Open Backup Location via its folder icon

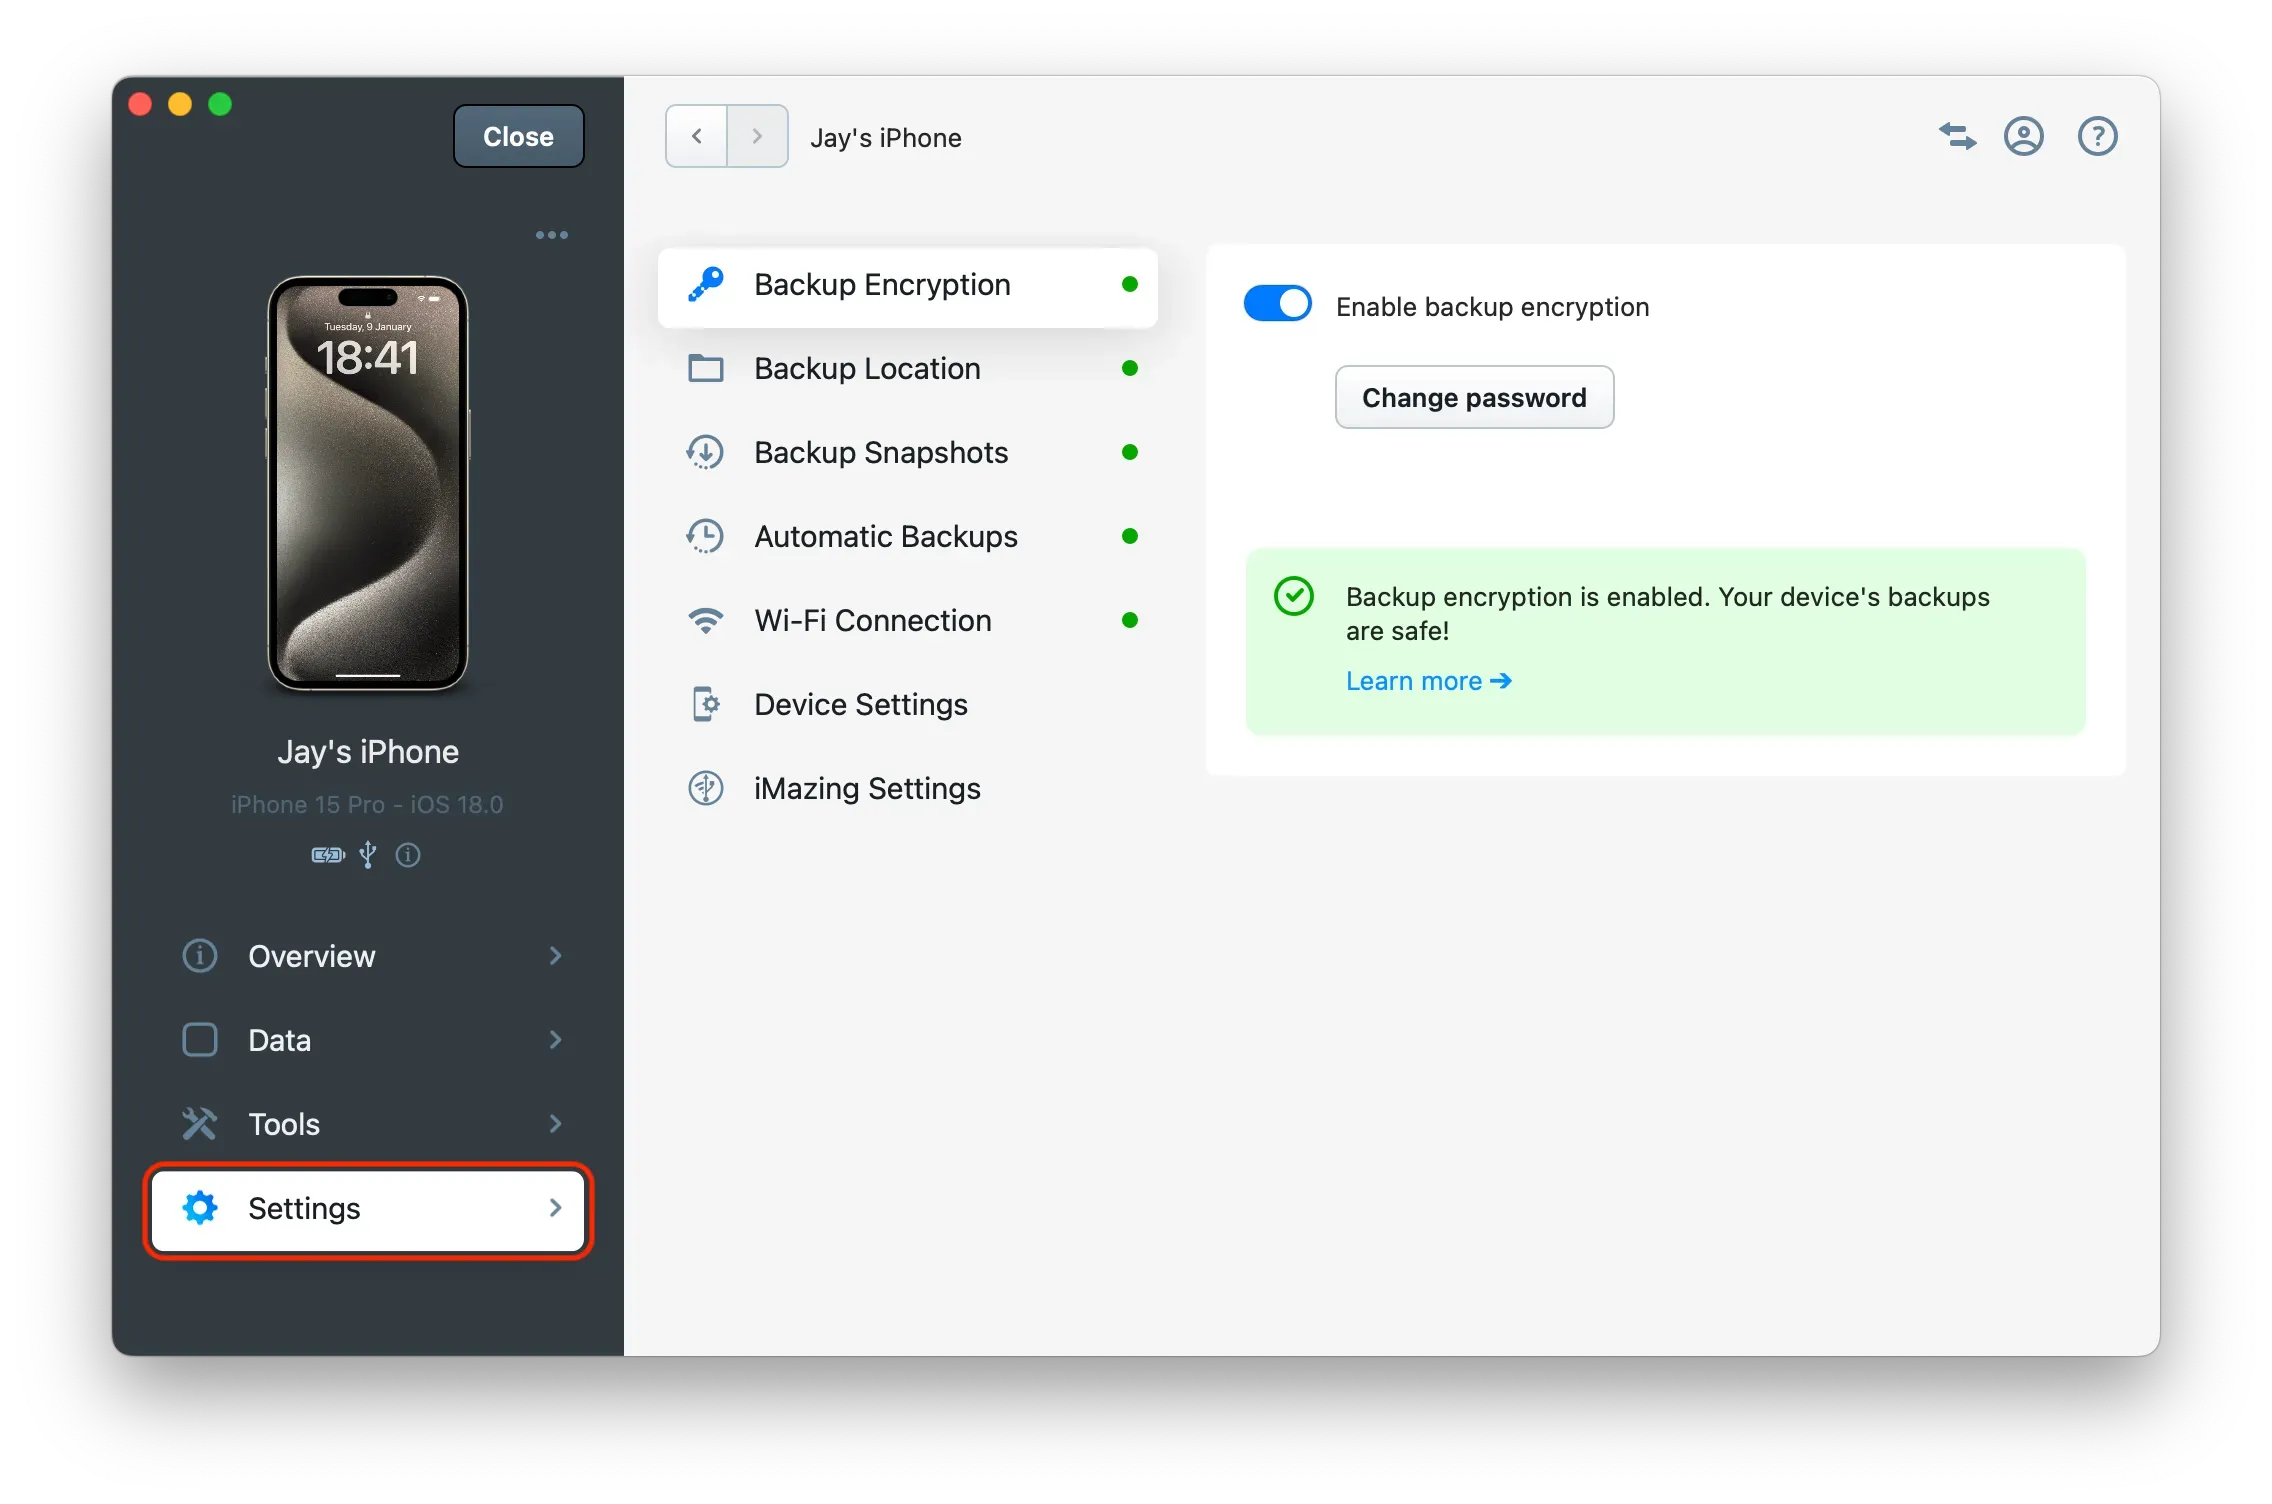[x=706, y=368]
